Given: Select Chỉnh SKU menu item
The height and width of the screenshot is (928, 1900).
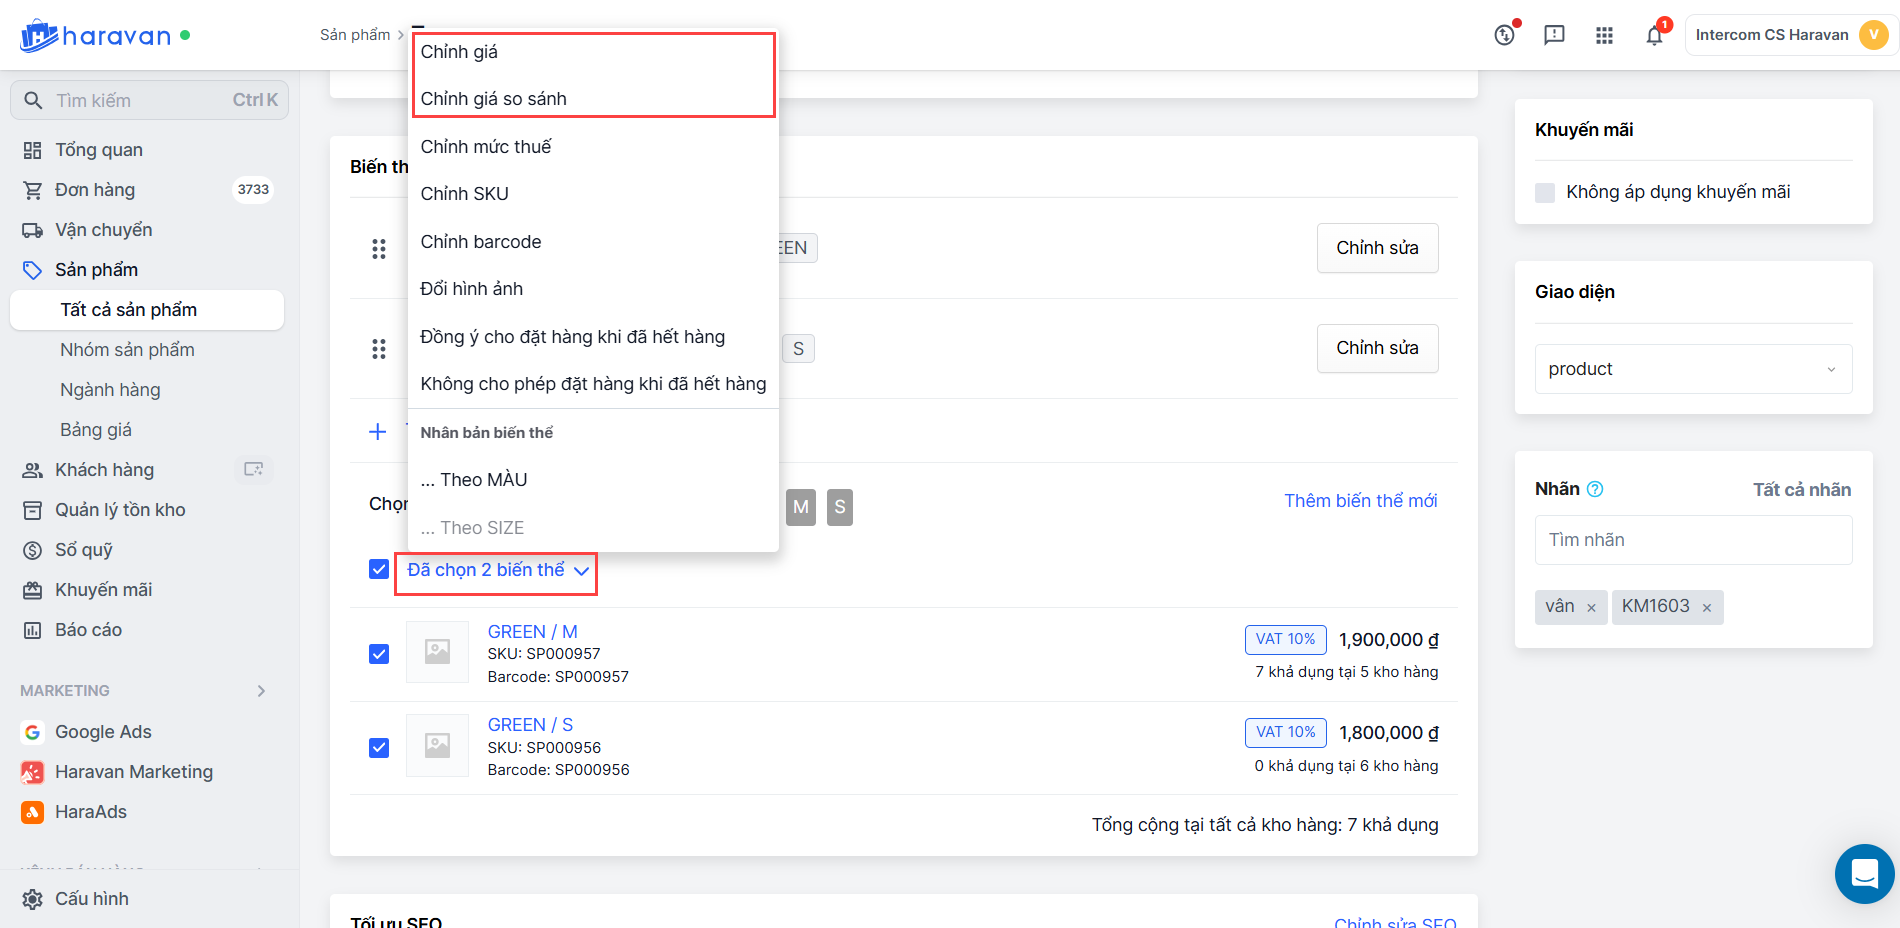Looking at the screenshot, I should pyautogui.click(x=593, y=194).
